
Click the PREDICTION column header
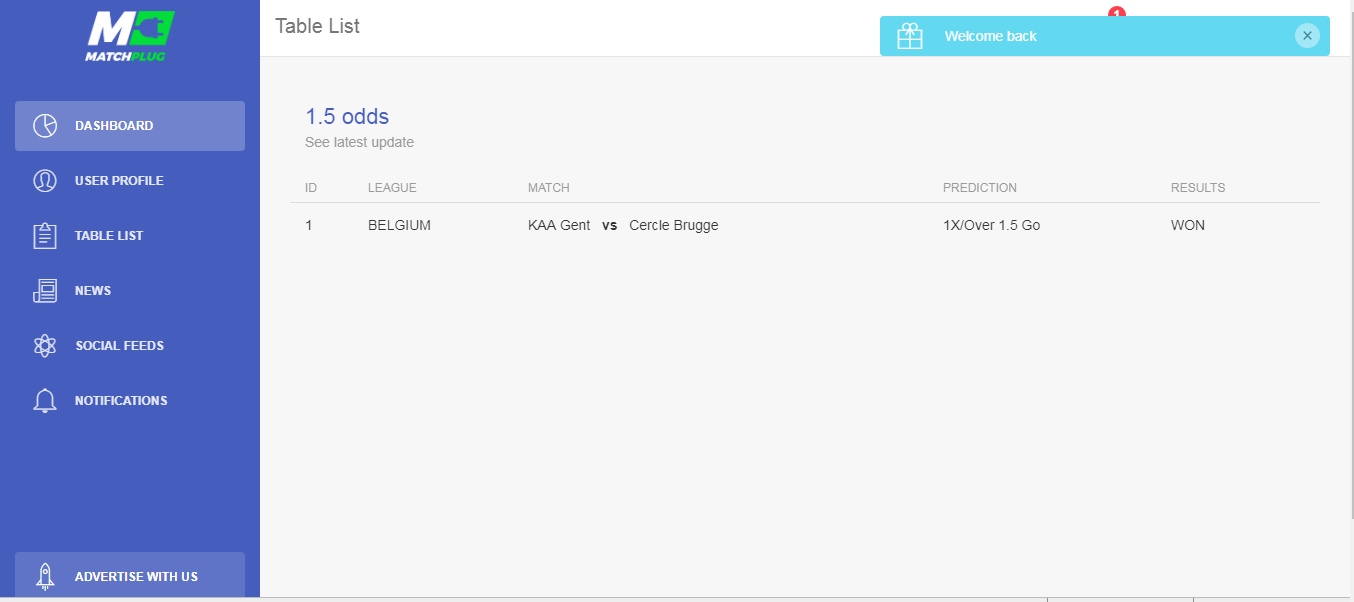coord(979,188)
